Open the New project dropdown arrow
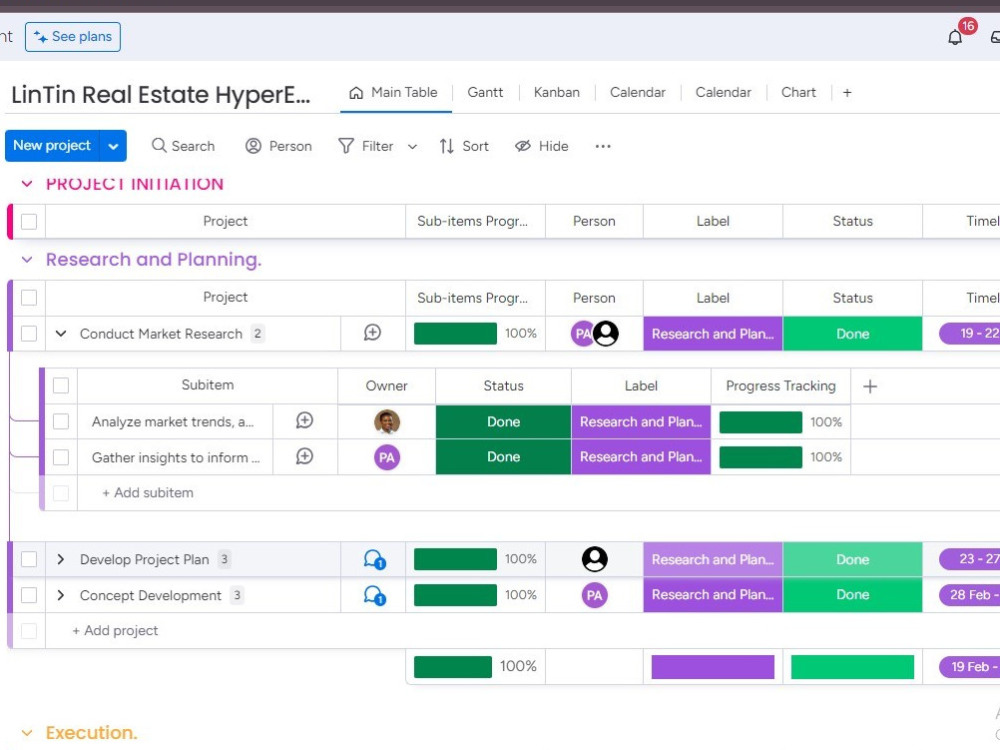The height and width of the screenshot is (750, 1000). 114,145
